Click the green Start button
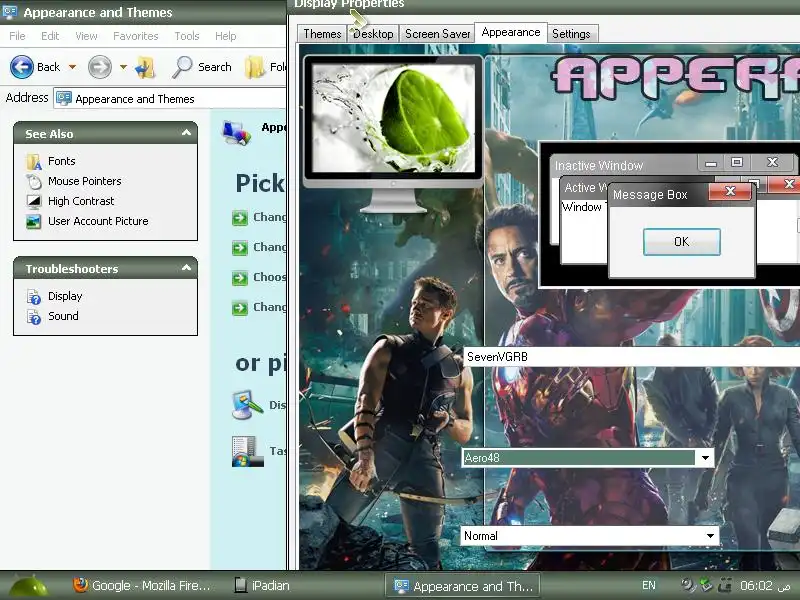This screenshot has width=800, height=600. pos(29,586)
